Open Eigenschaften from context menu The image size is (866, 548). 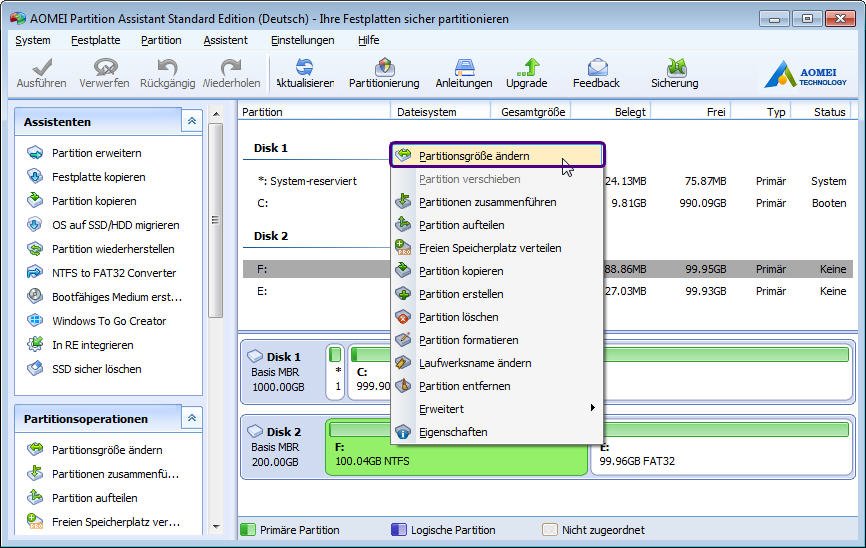pos(497,432)
